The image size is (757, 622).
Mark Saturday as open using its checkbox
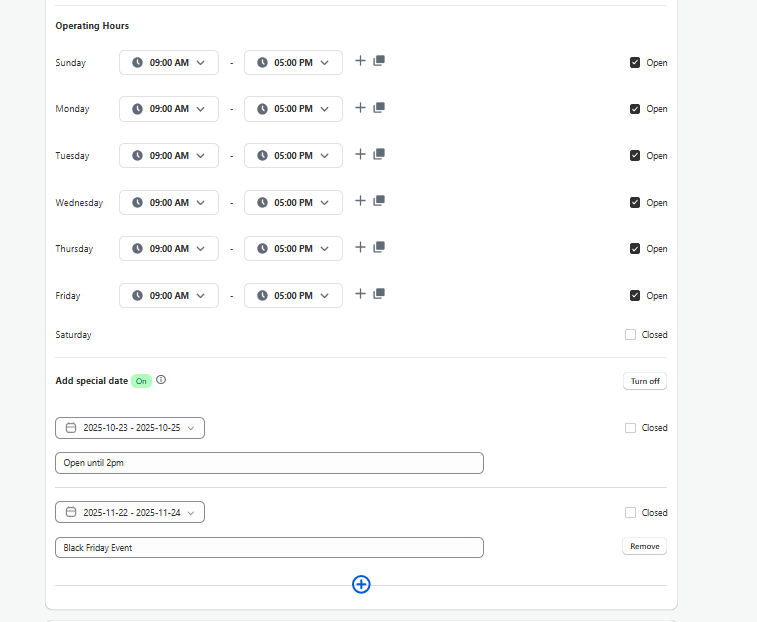coord(630,335)
